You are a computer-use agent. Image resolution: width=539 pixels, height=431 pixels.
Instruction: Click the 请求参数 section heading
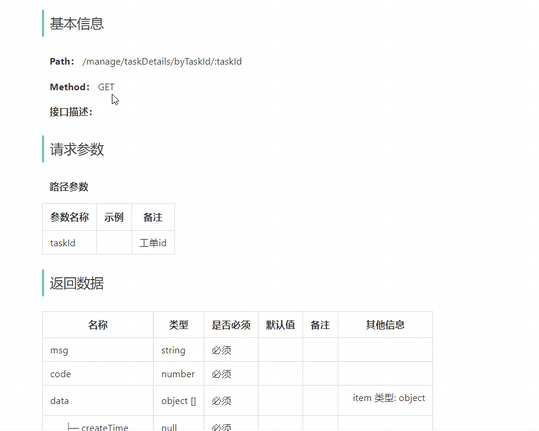77,149
